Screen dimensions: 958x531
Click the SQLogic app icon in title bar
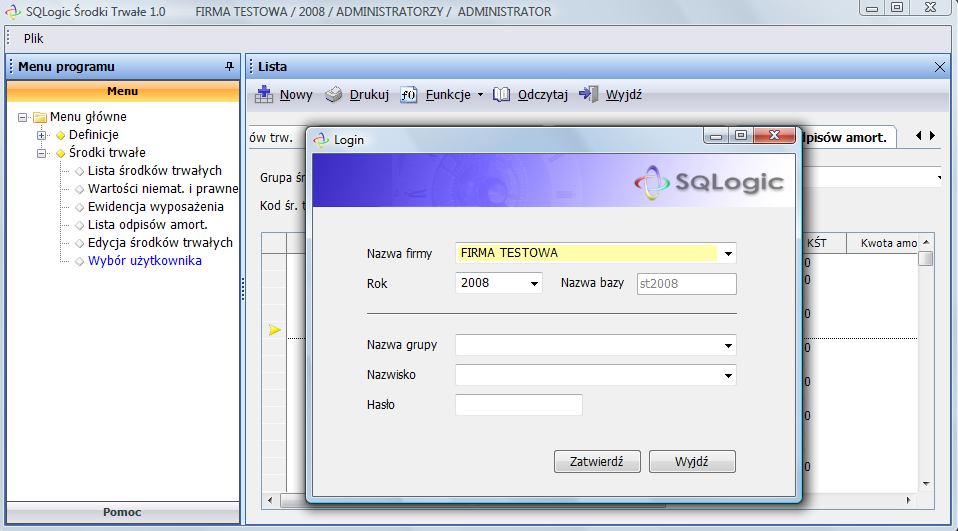(13, 12)
